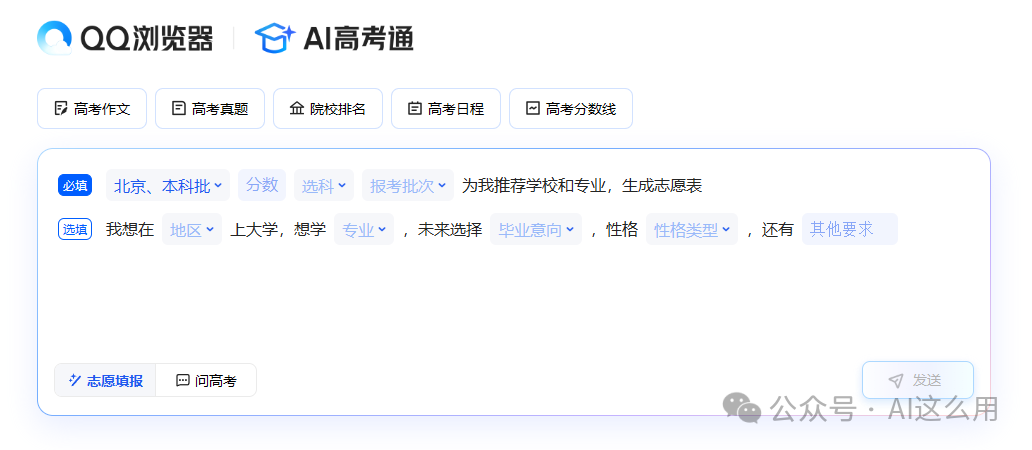Click the 高考日程 calendar icon
The image size is (1032, 450).
(414, 108)
